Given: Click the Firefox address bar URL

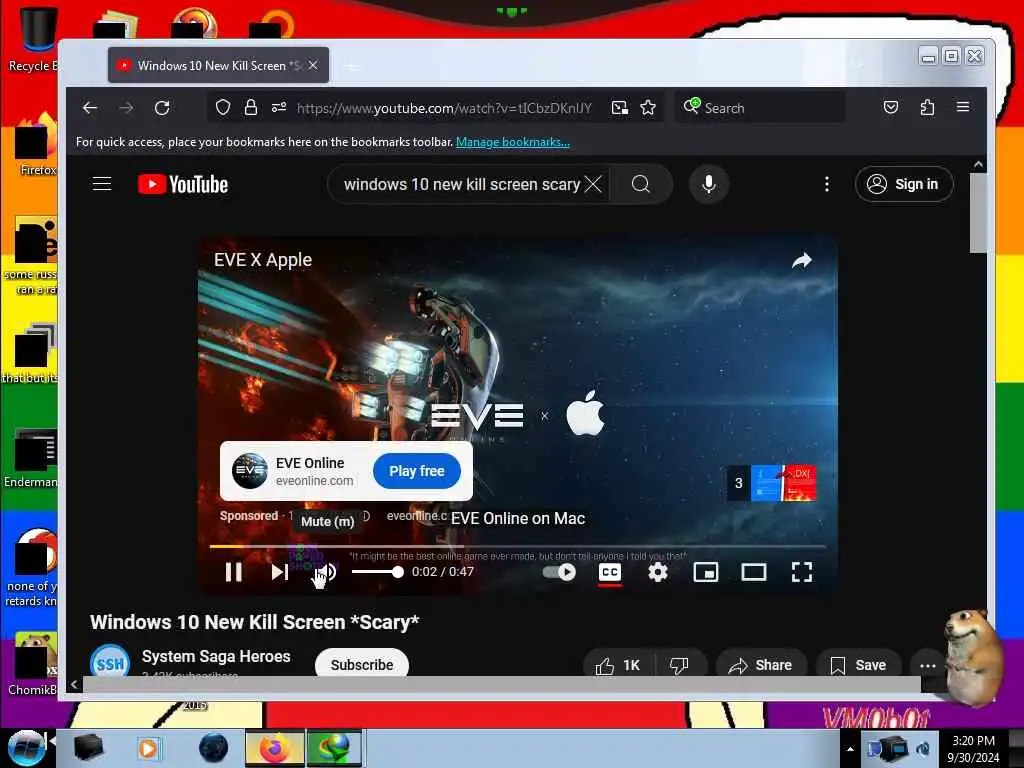Looking at the screenshot, I should [x=444, y=108].
